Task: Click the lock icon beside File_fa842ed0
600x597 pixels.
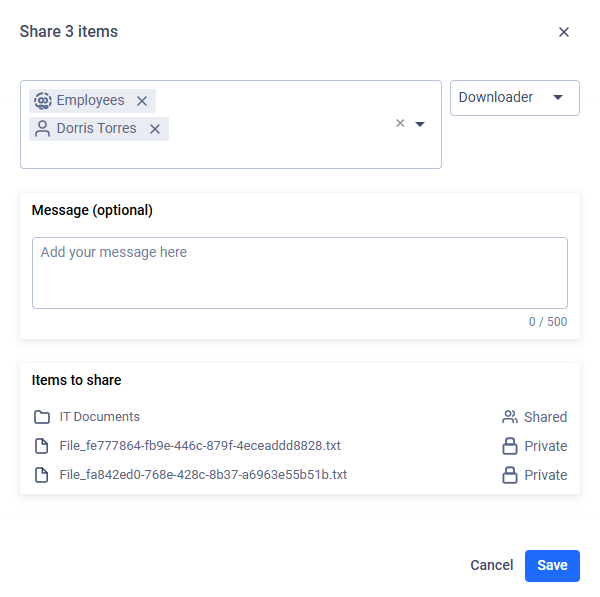Action: coord(510,475)
